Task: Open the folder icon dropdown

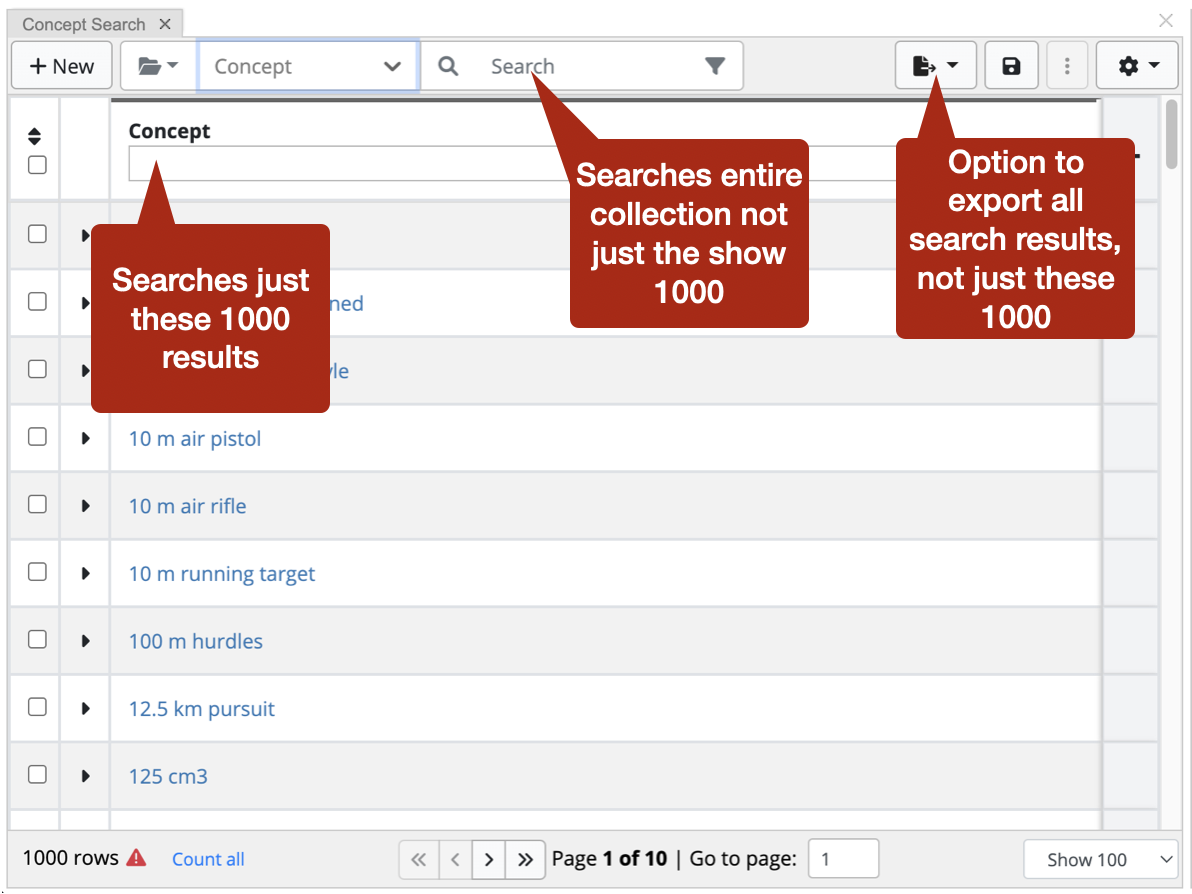Action: (157, 66)
